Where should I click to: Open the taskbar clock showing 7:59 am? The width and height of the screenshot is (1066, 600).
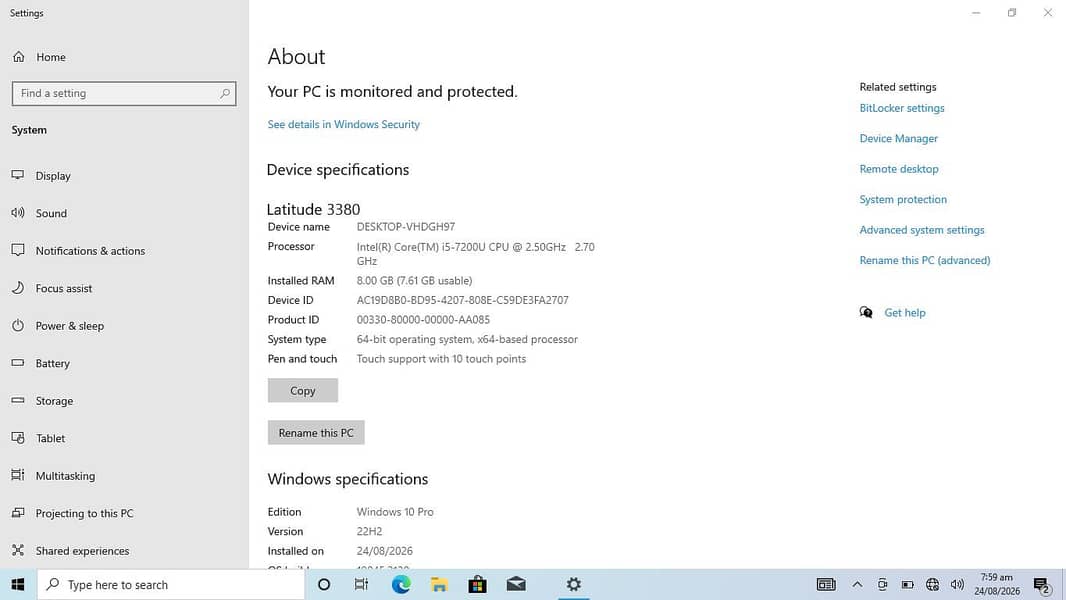[997, 584]
